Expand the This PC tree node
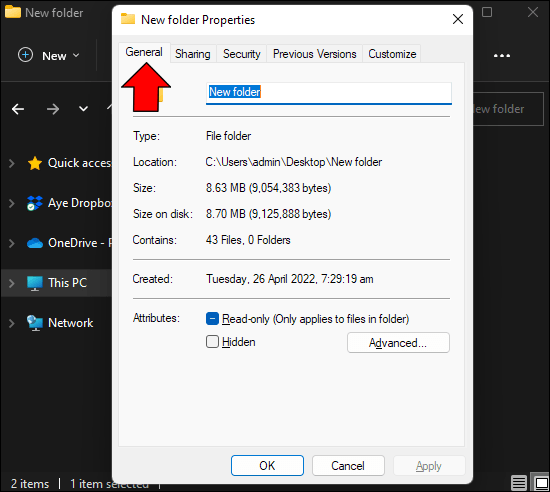Screen dimensions: 550x492 (x=12, y=283)
